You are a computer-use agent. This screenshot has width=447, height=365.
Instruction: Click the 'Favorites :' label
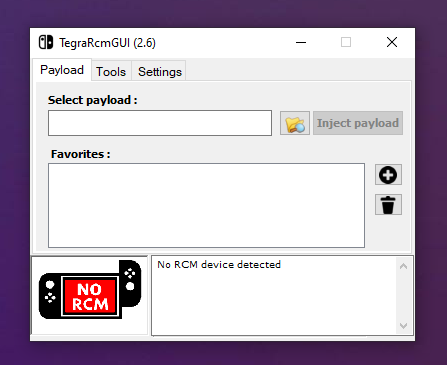(80, 154)
